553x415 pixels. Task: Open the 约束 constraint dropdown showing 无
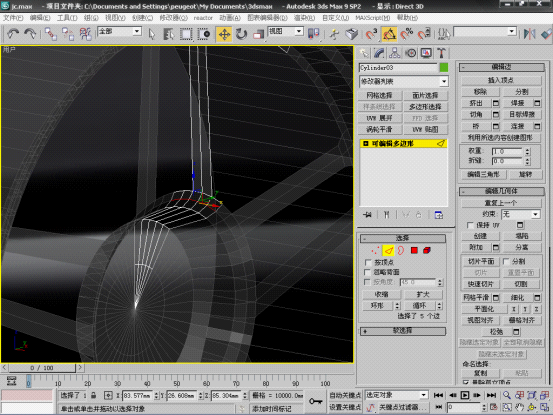click(521, 214)
